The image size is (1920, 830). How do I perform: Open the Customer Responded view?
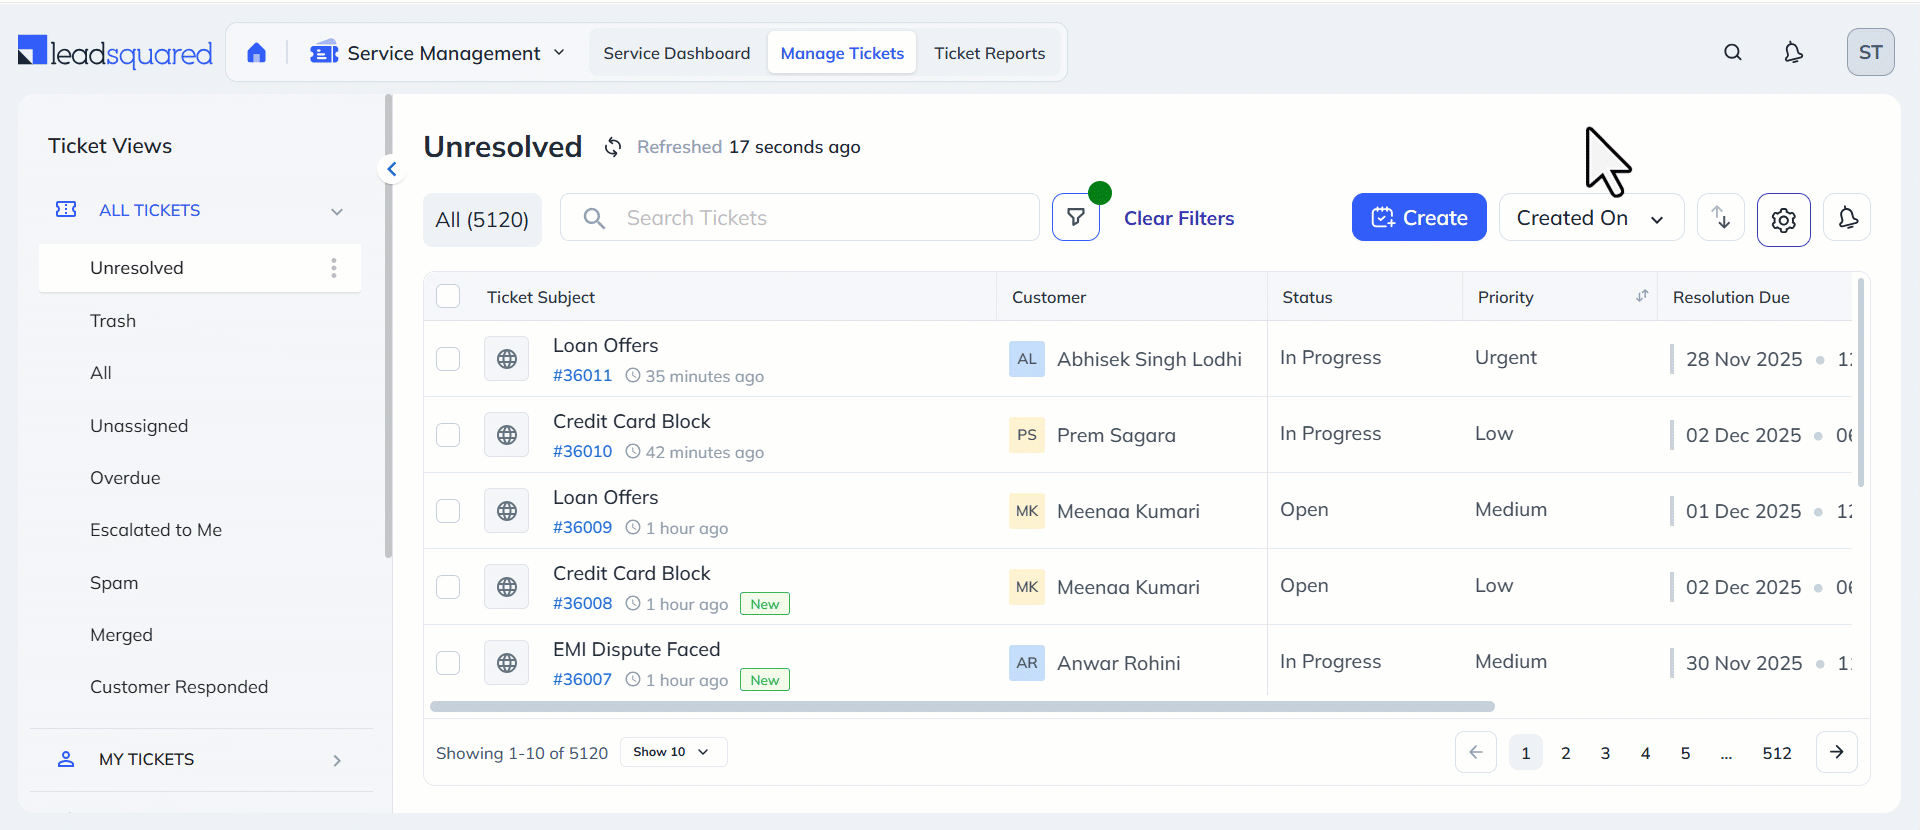pyautogui.click(x=179, y=687)
